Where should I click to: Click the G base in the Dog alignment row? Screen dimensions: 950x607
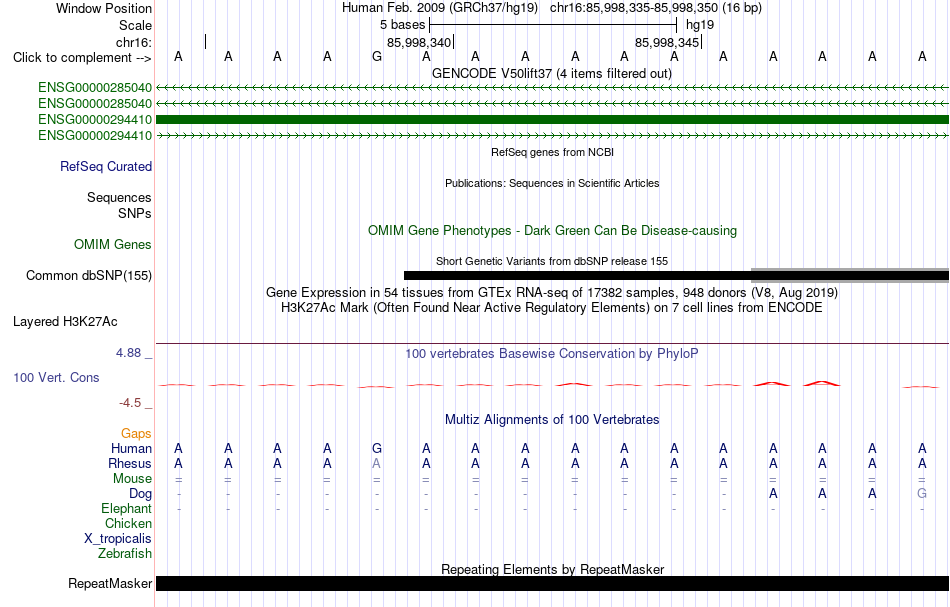tap(922, 493)
